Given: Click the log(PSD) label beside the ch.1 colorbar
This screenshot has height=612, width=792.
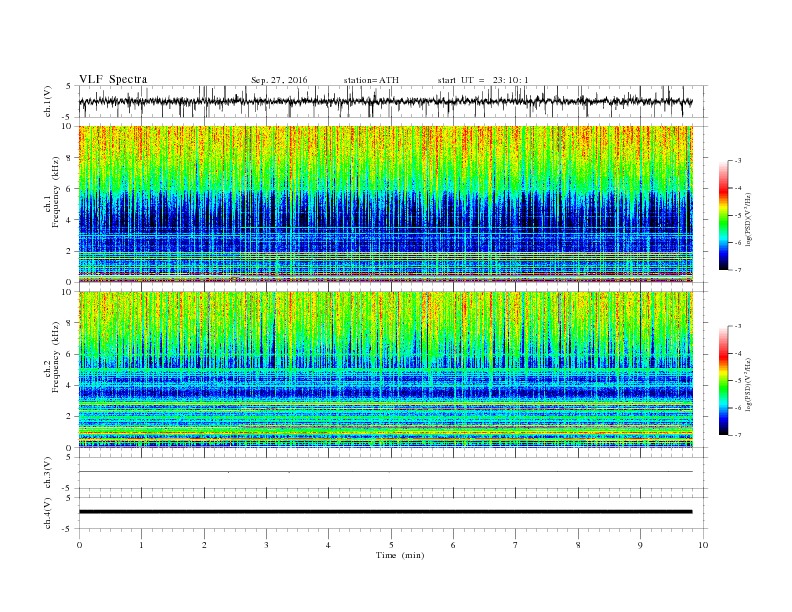Looking at the screenshot, I should coord(748,219).
